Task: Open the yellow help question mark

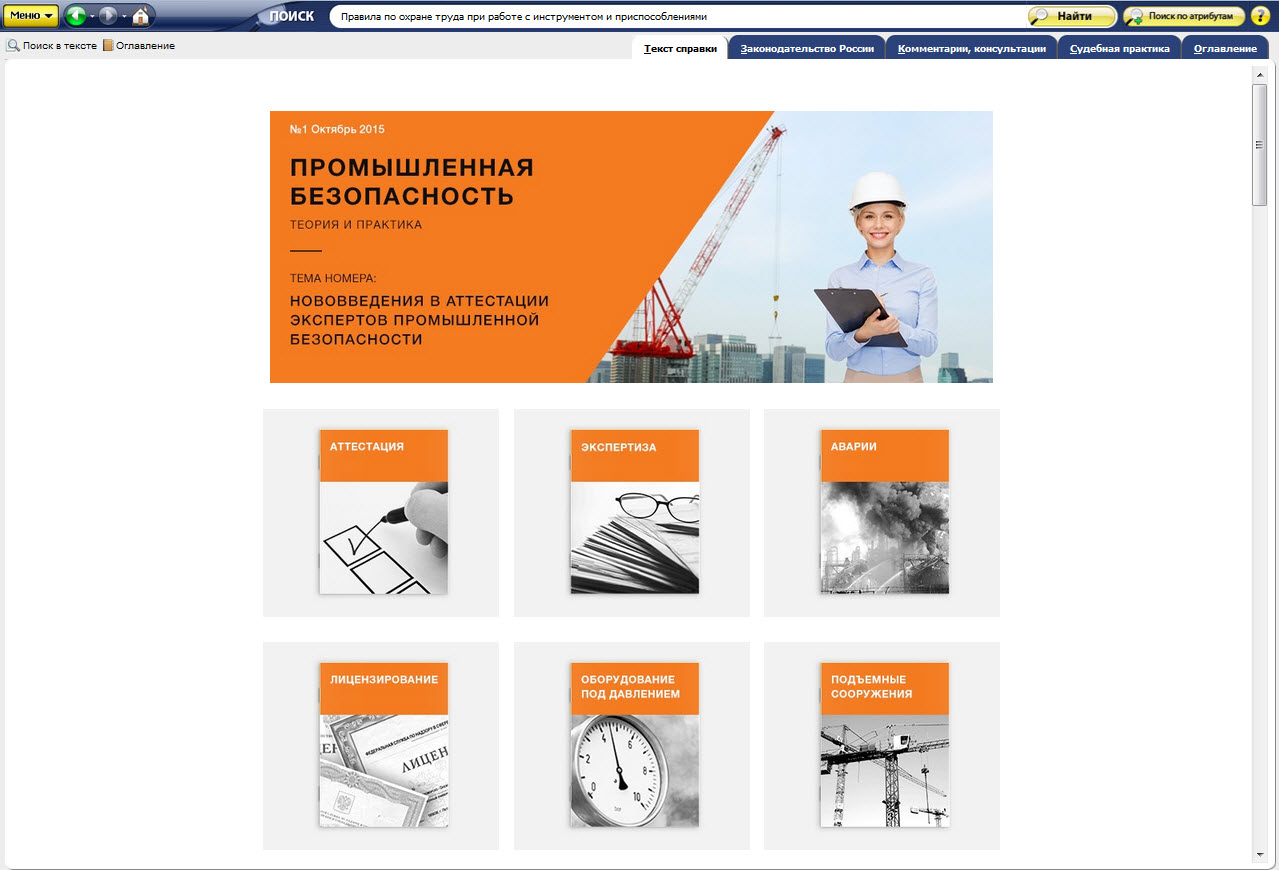Action: click(x=1260, y=16)
